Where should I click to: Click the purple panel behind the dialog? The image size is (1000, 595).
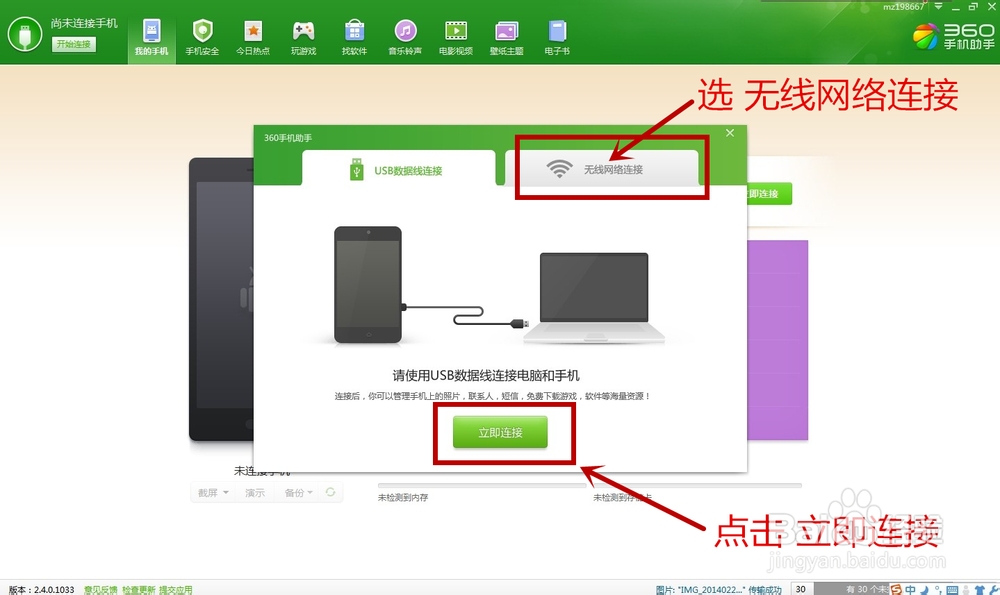pos(777,340)
